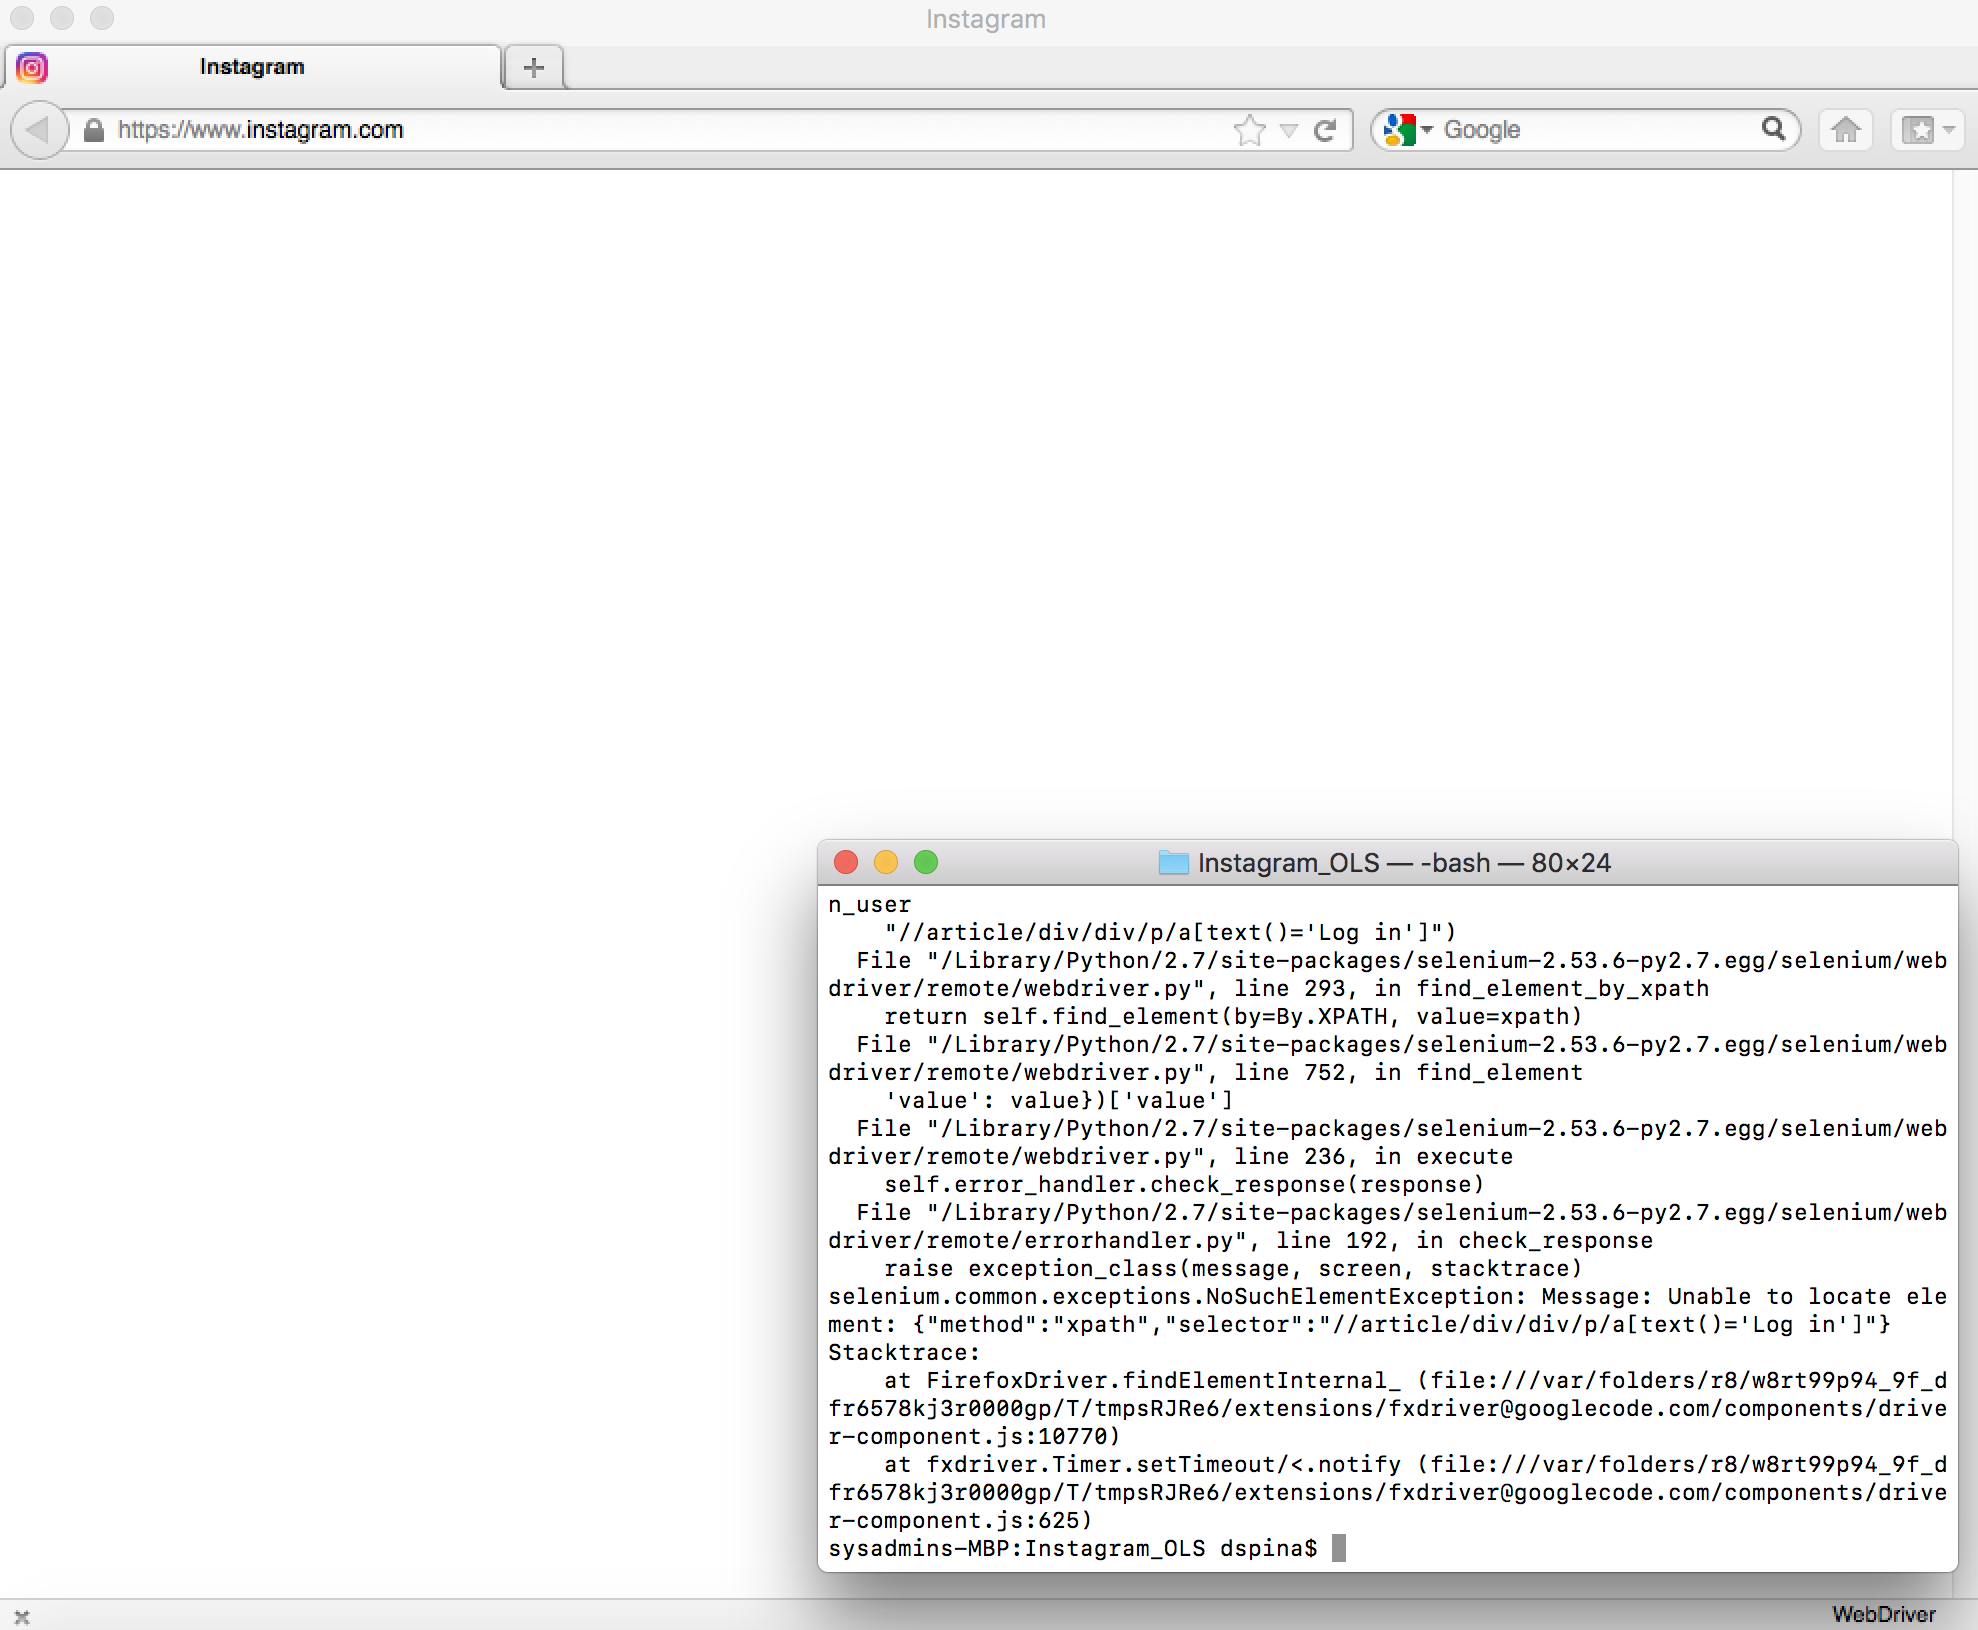Open the URL history dropdown arrow
Image resolution: width=1978 pixels, height=1630 pixels.
(x=1289, y=131)
